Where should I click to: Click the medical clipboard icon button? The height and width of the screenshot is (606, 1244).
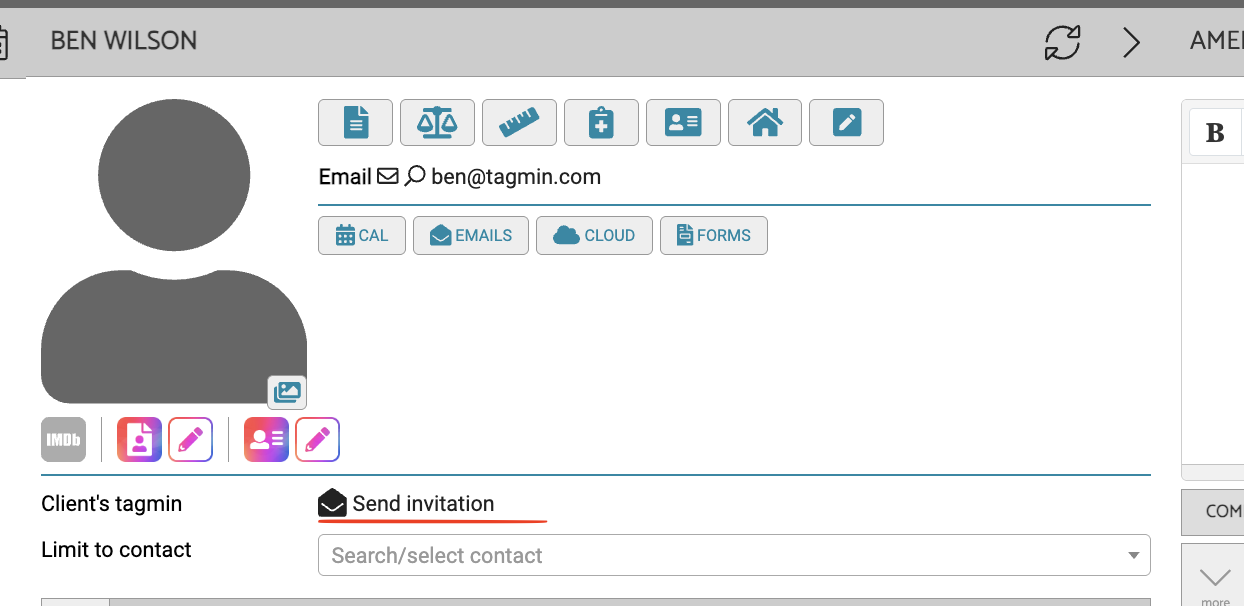click(601, 123)
